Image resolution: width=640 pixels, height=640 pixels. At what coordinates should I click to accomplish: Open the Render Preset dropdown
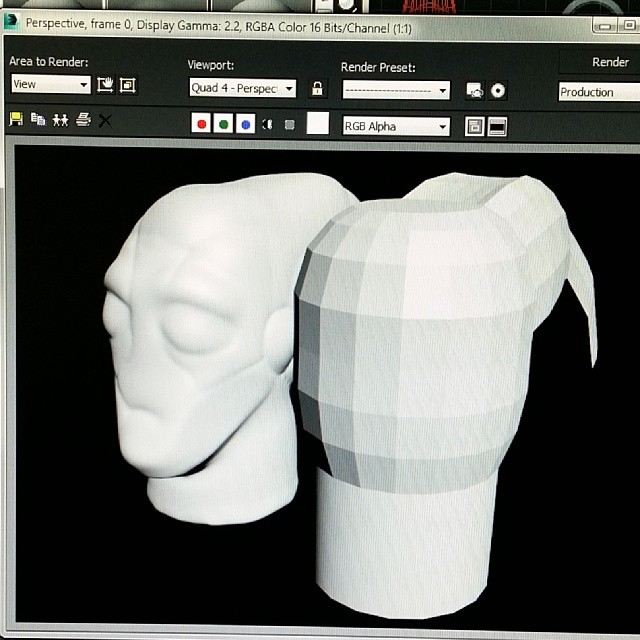(x=396, y=90)
